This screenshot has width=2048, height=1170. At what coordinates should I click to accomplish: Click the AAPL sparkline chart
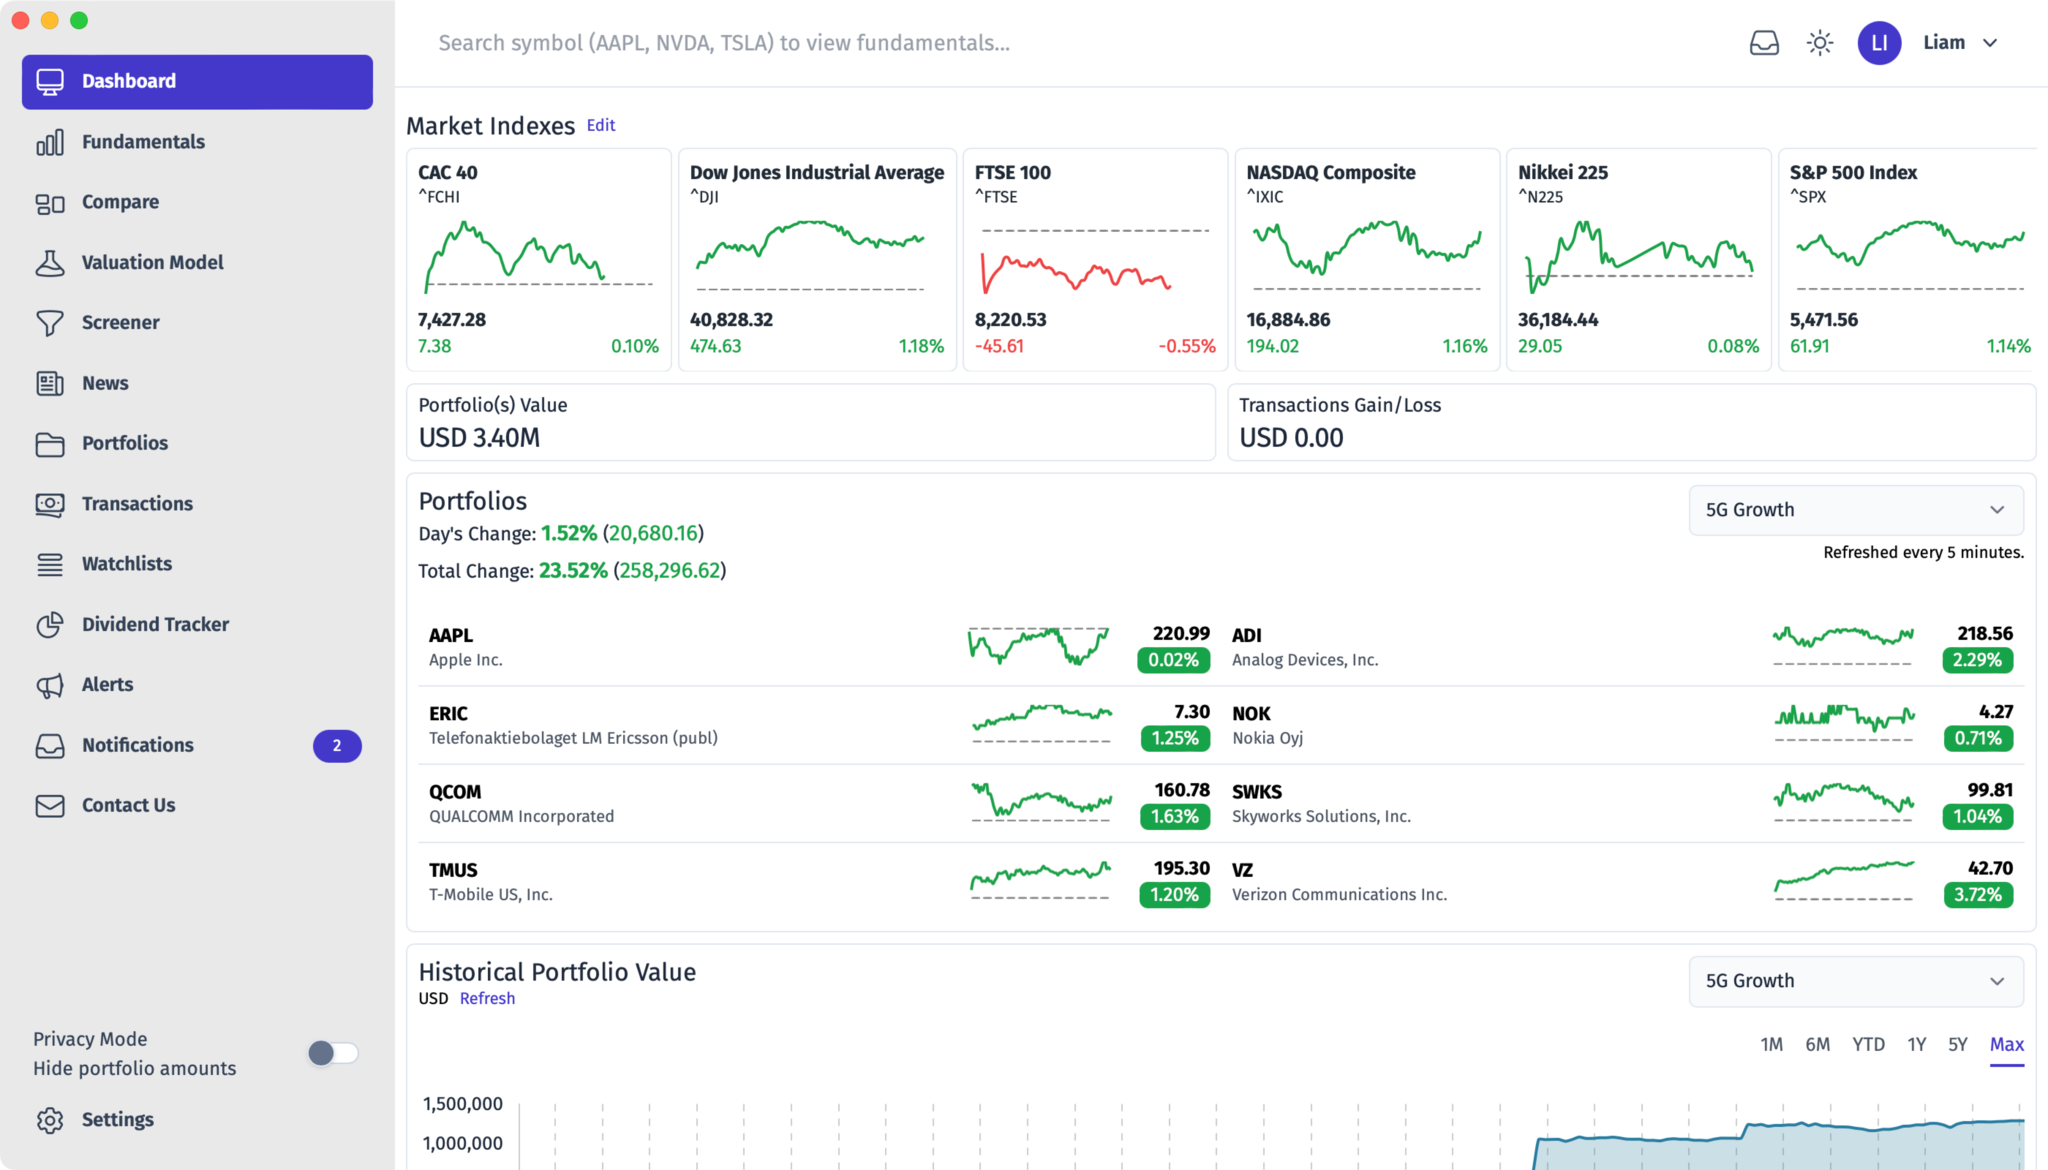(x=1039, y=647)
